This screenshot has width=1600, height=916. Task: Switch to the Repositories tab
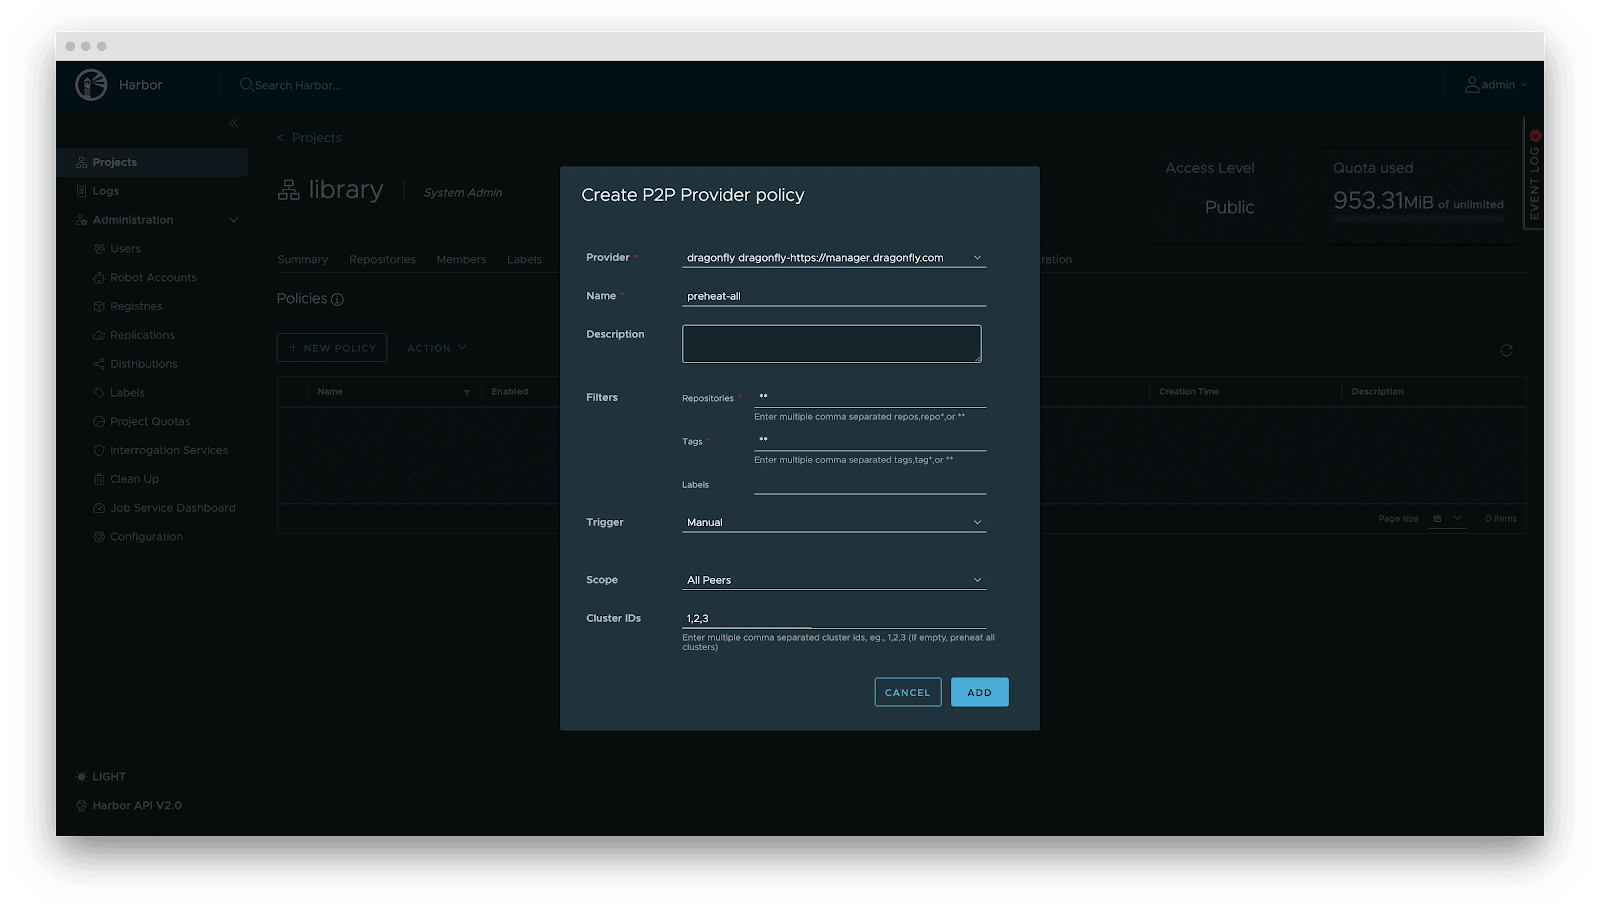pyautogui.click(x=382, y=259)
